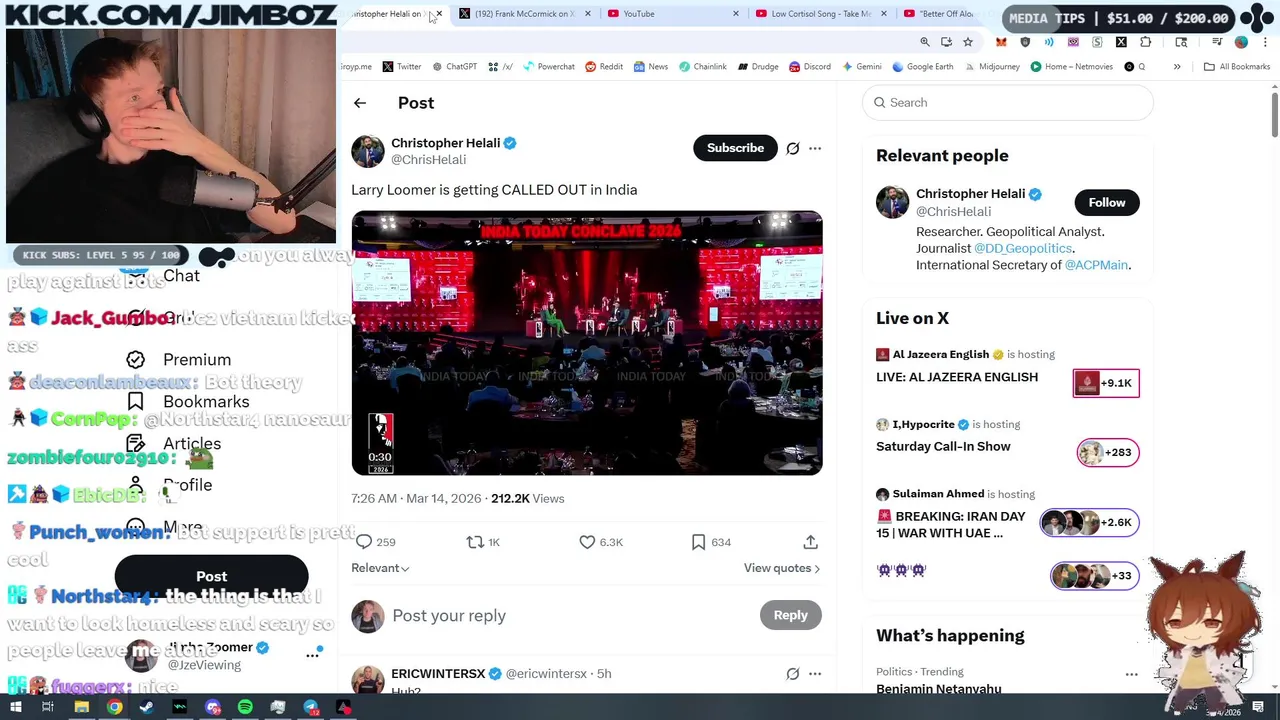Play the India Today Conclave video

tap(587, 343)
